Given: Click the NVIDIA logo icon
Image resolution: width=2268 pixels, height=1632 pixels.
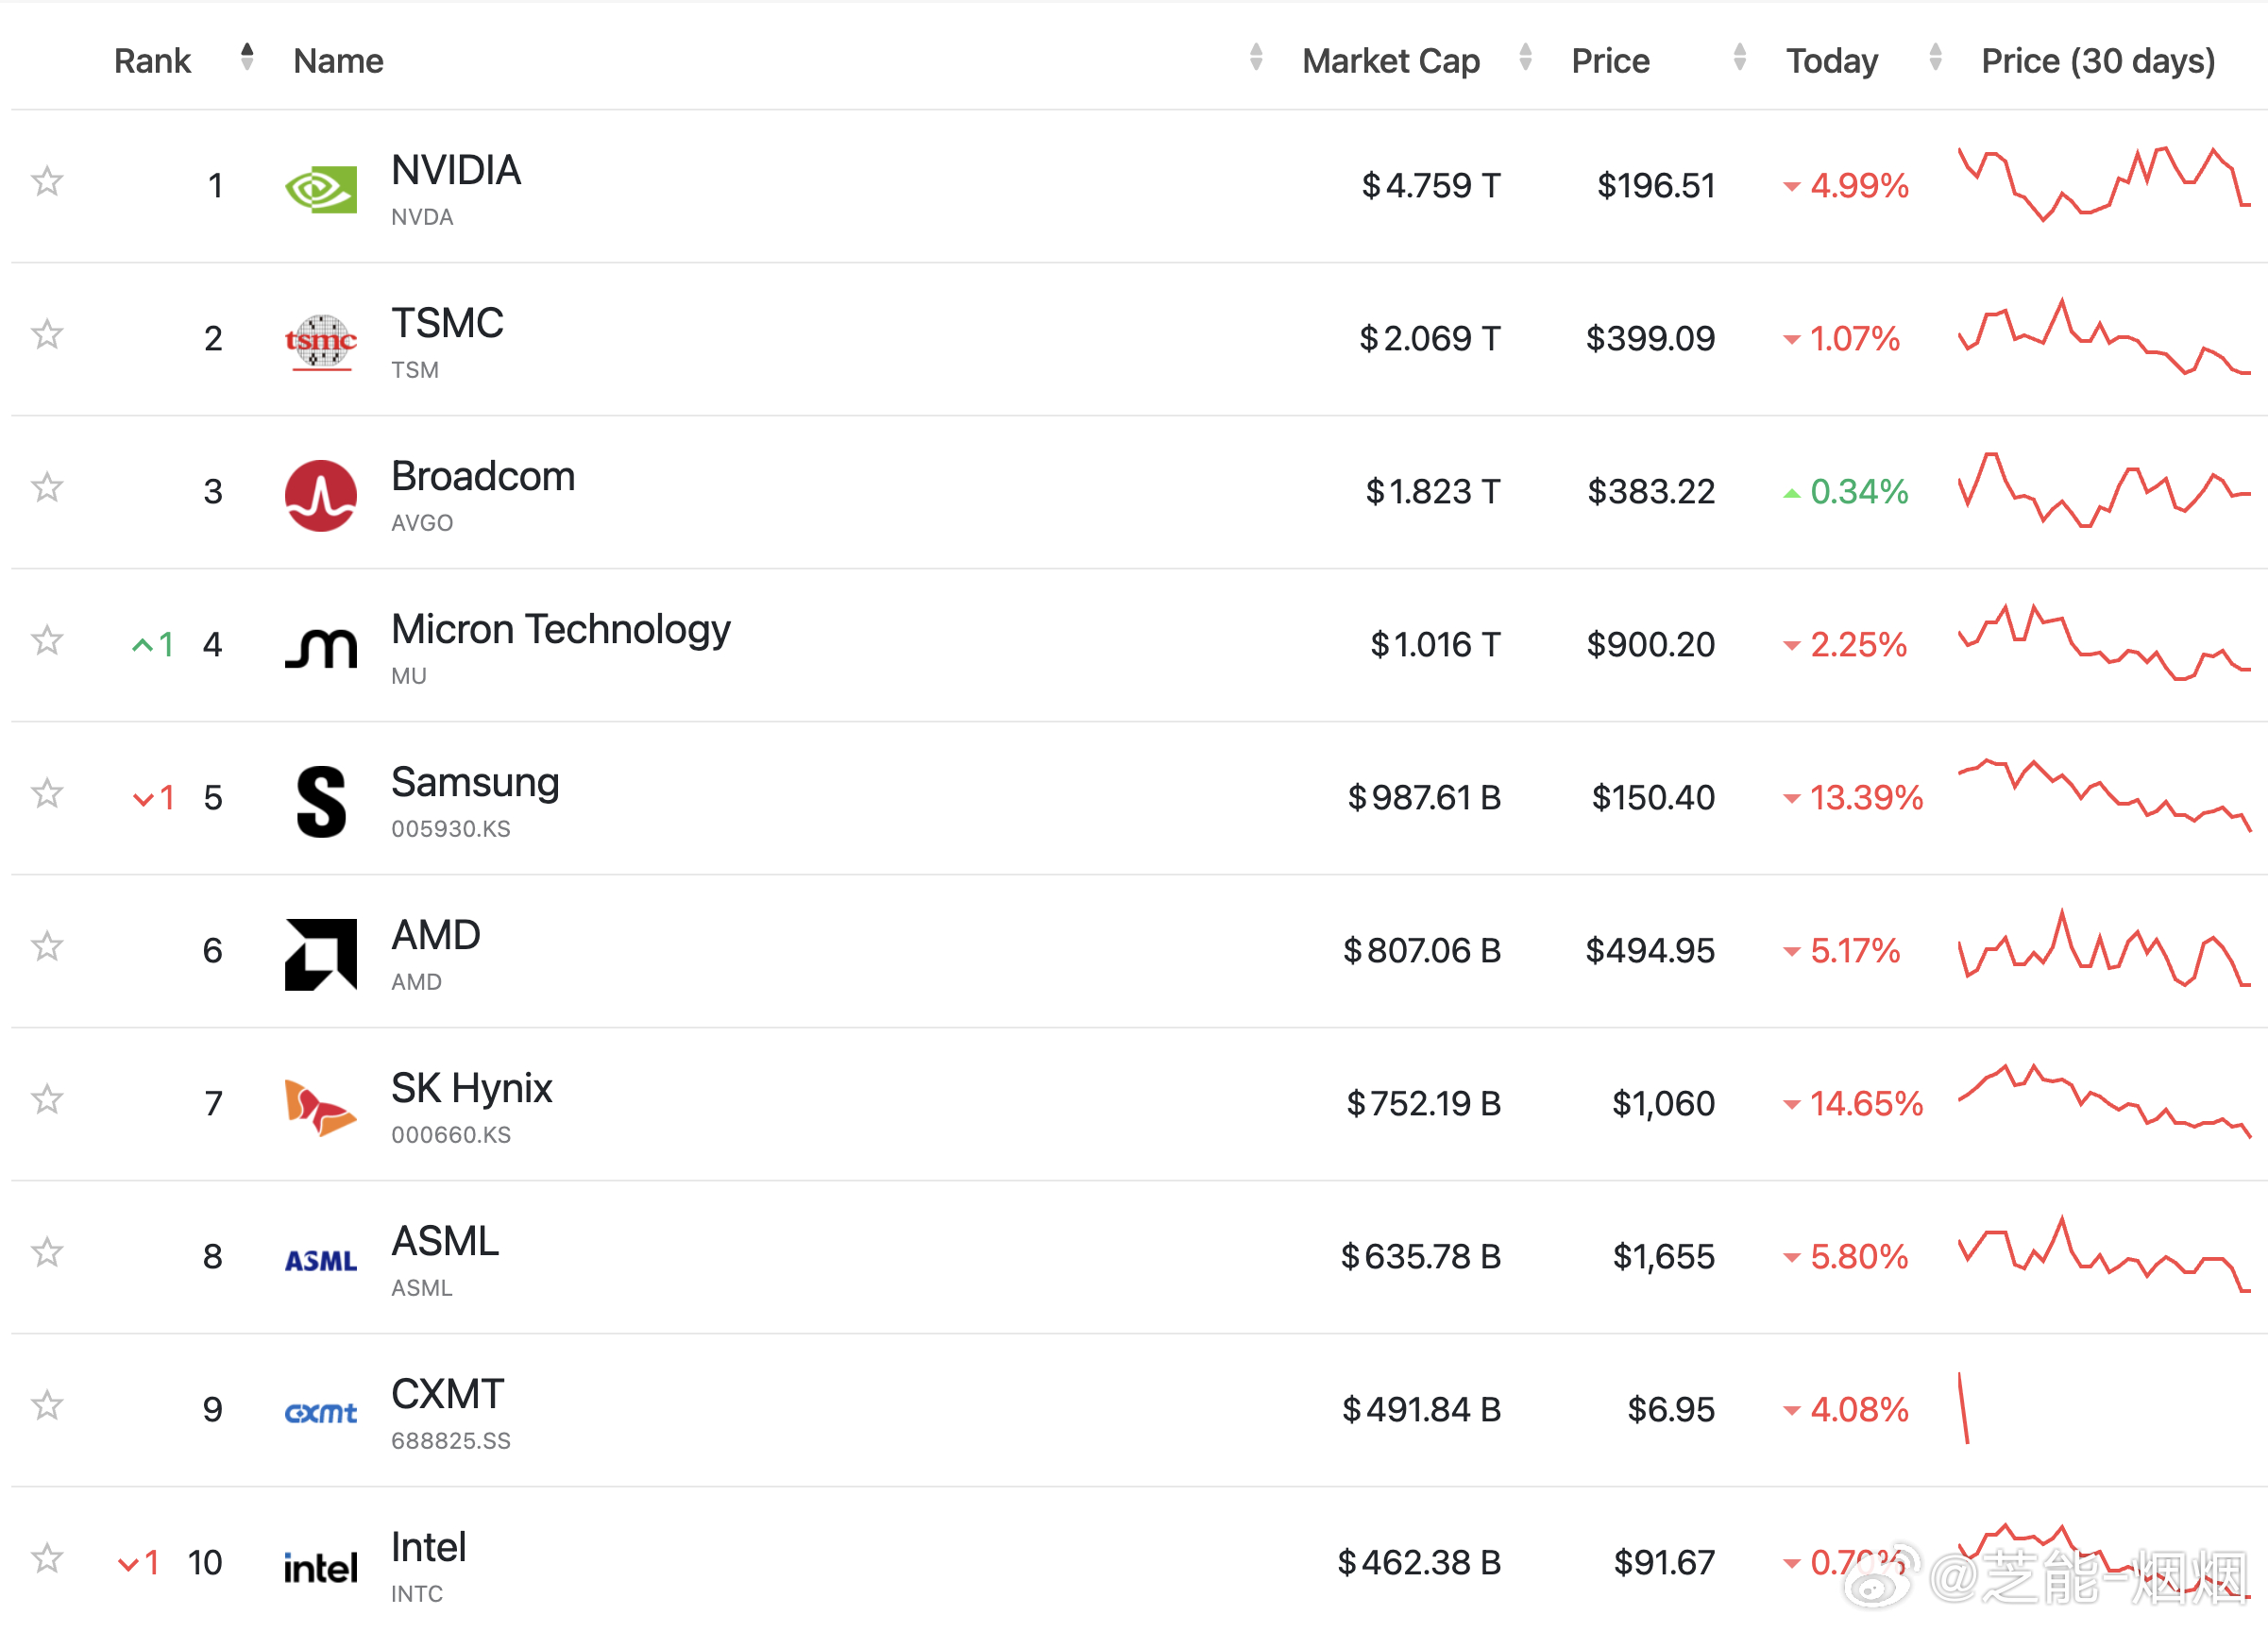Looking at the screenshot, I should coord(321,189).
